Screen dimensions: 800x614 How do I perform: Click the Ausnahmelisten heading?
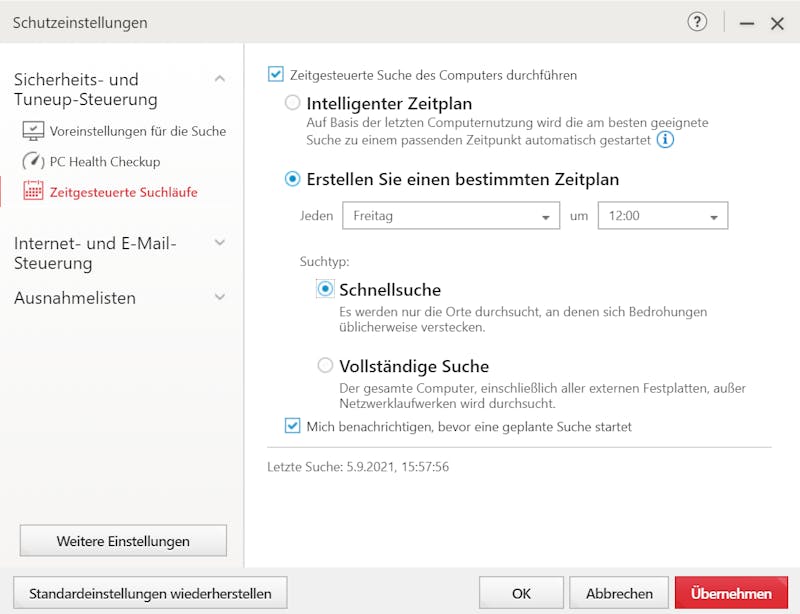coord(75,298)
